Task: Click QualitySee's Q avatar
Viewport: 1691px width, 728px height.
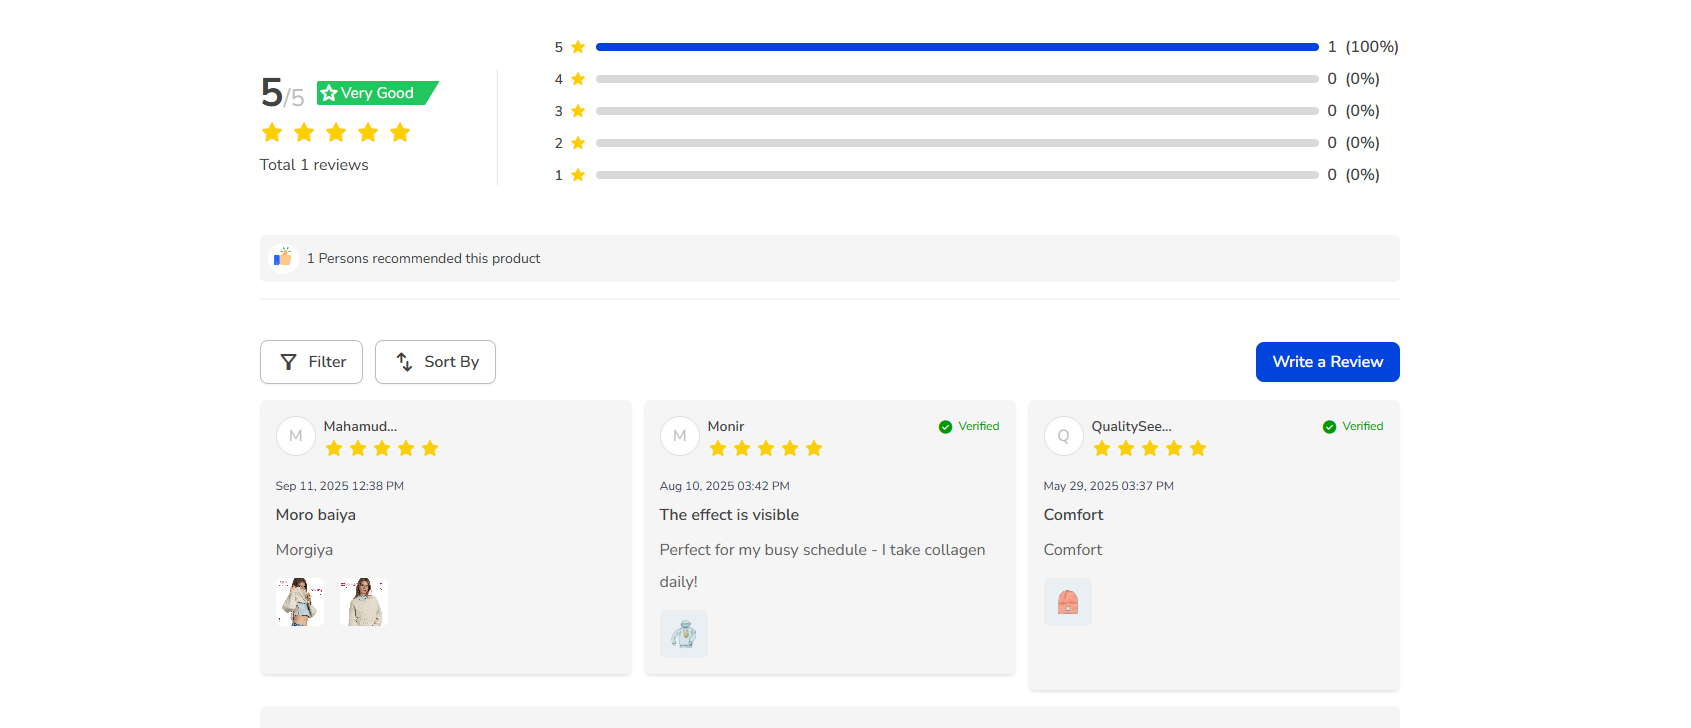Action: pyautogui.click(x=1064, y=436)
